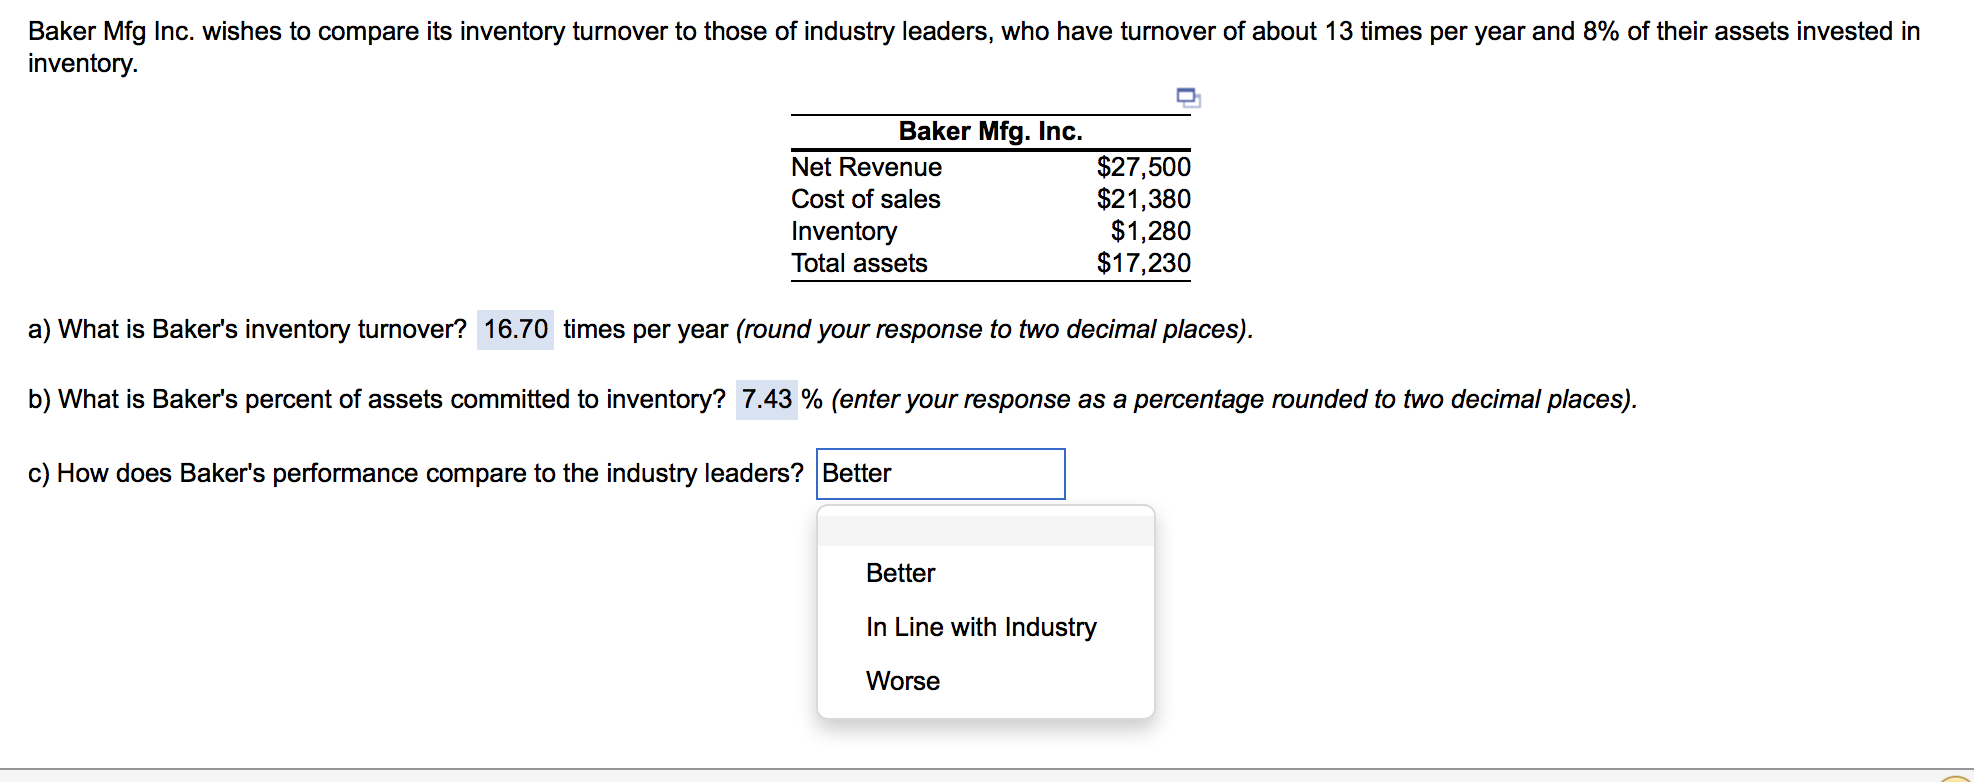Choose In Line with Industry option

pyautogui.click(x=980, y=627)
